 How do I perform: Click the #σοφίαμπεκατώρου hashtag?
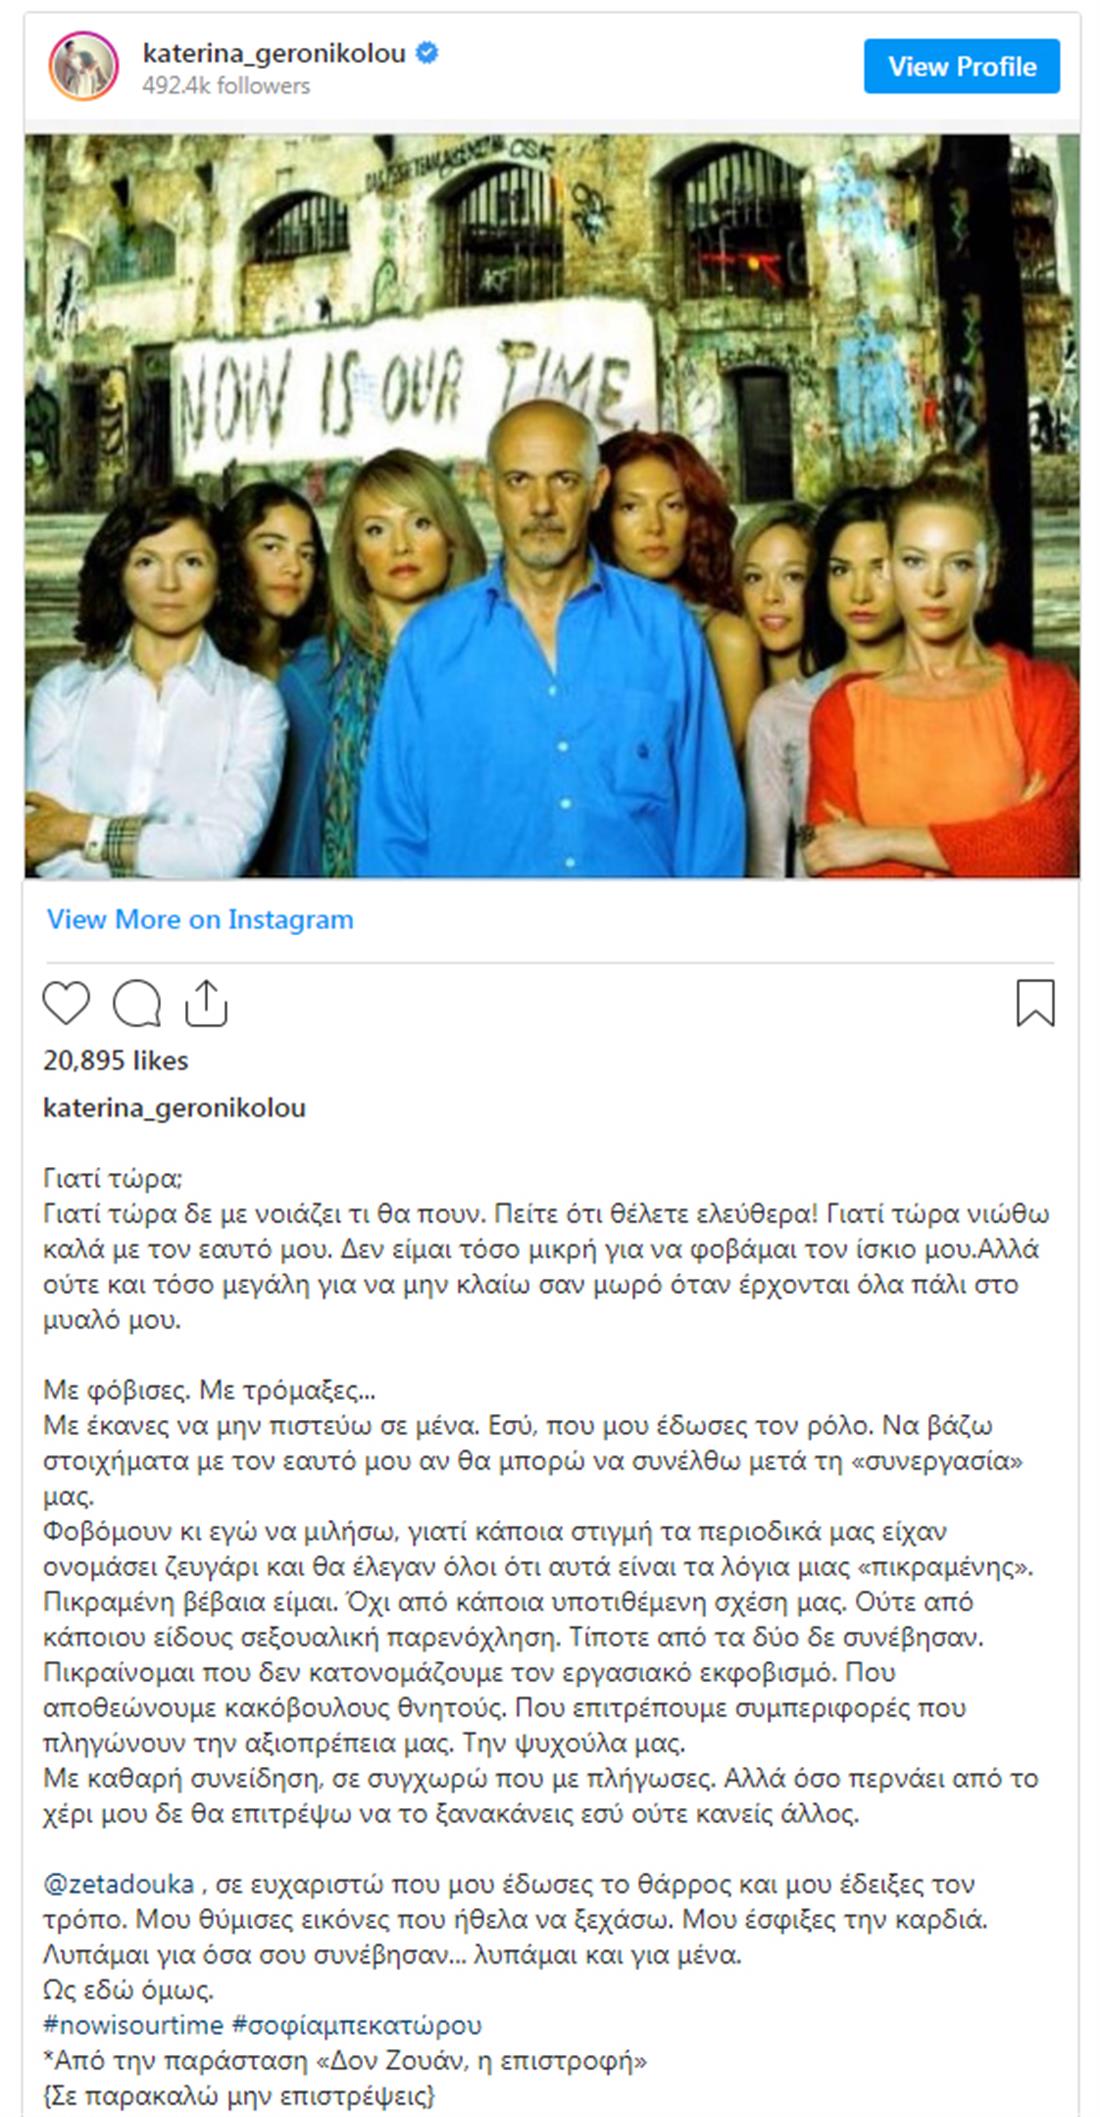pyautogui.click(x=357, y=2025)
